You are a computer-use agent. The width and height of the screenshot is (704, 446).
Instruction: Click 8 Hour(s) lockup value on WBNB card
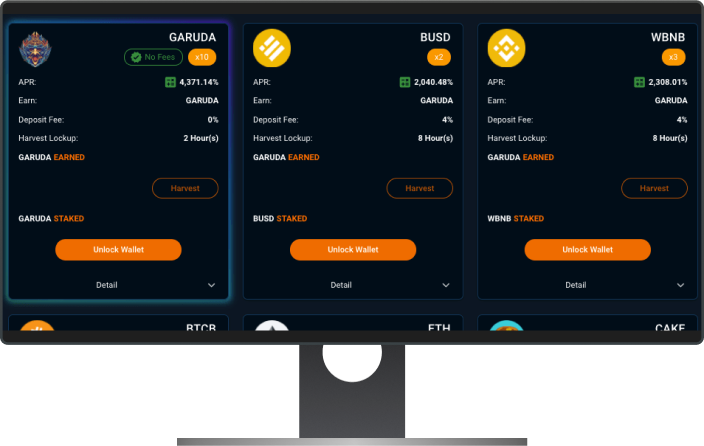coord(670,138)
